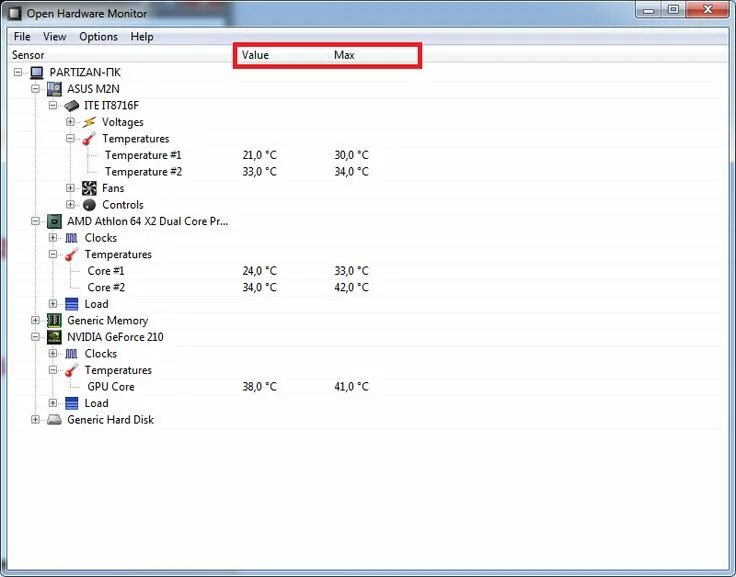Expand Clocks under NVIDIA GeForce 210
736x577 pixels.
[x=53, y=354]
